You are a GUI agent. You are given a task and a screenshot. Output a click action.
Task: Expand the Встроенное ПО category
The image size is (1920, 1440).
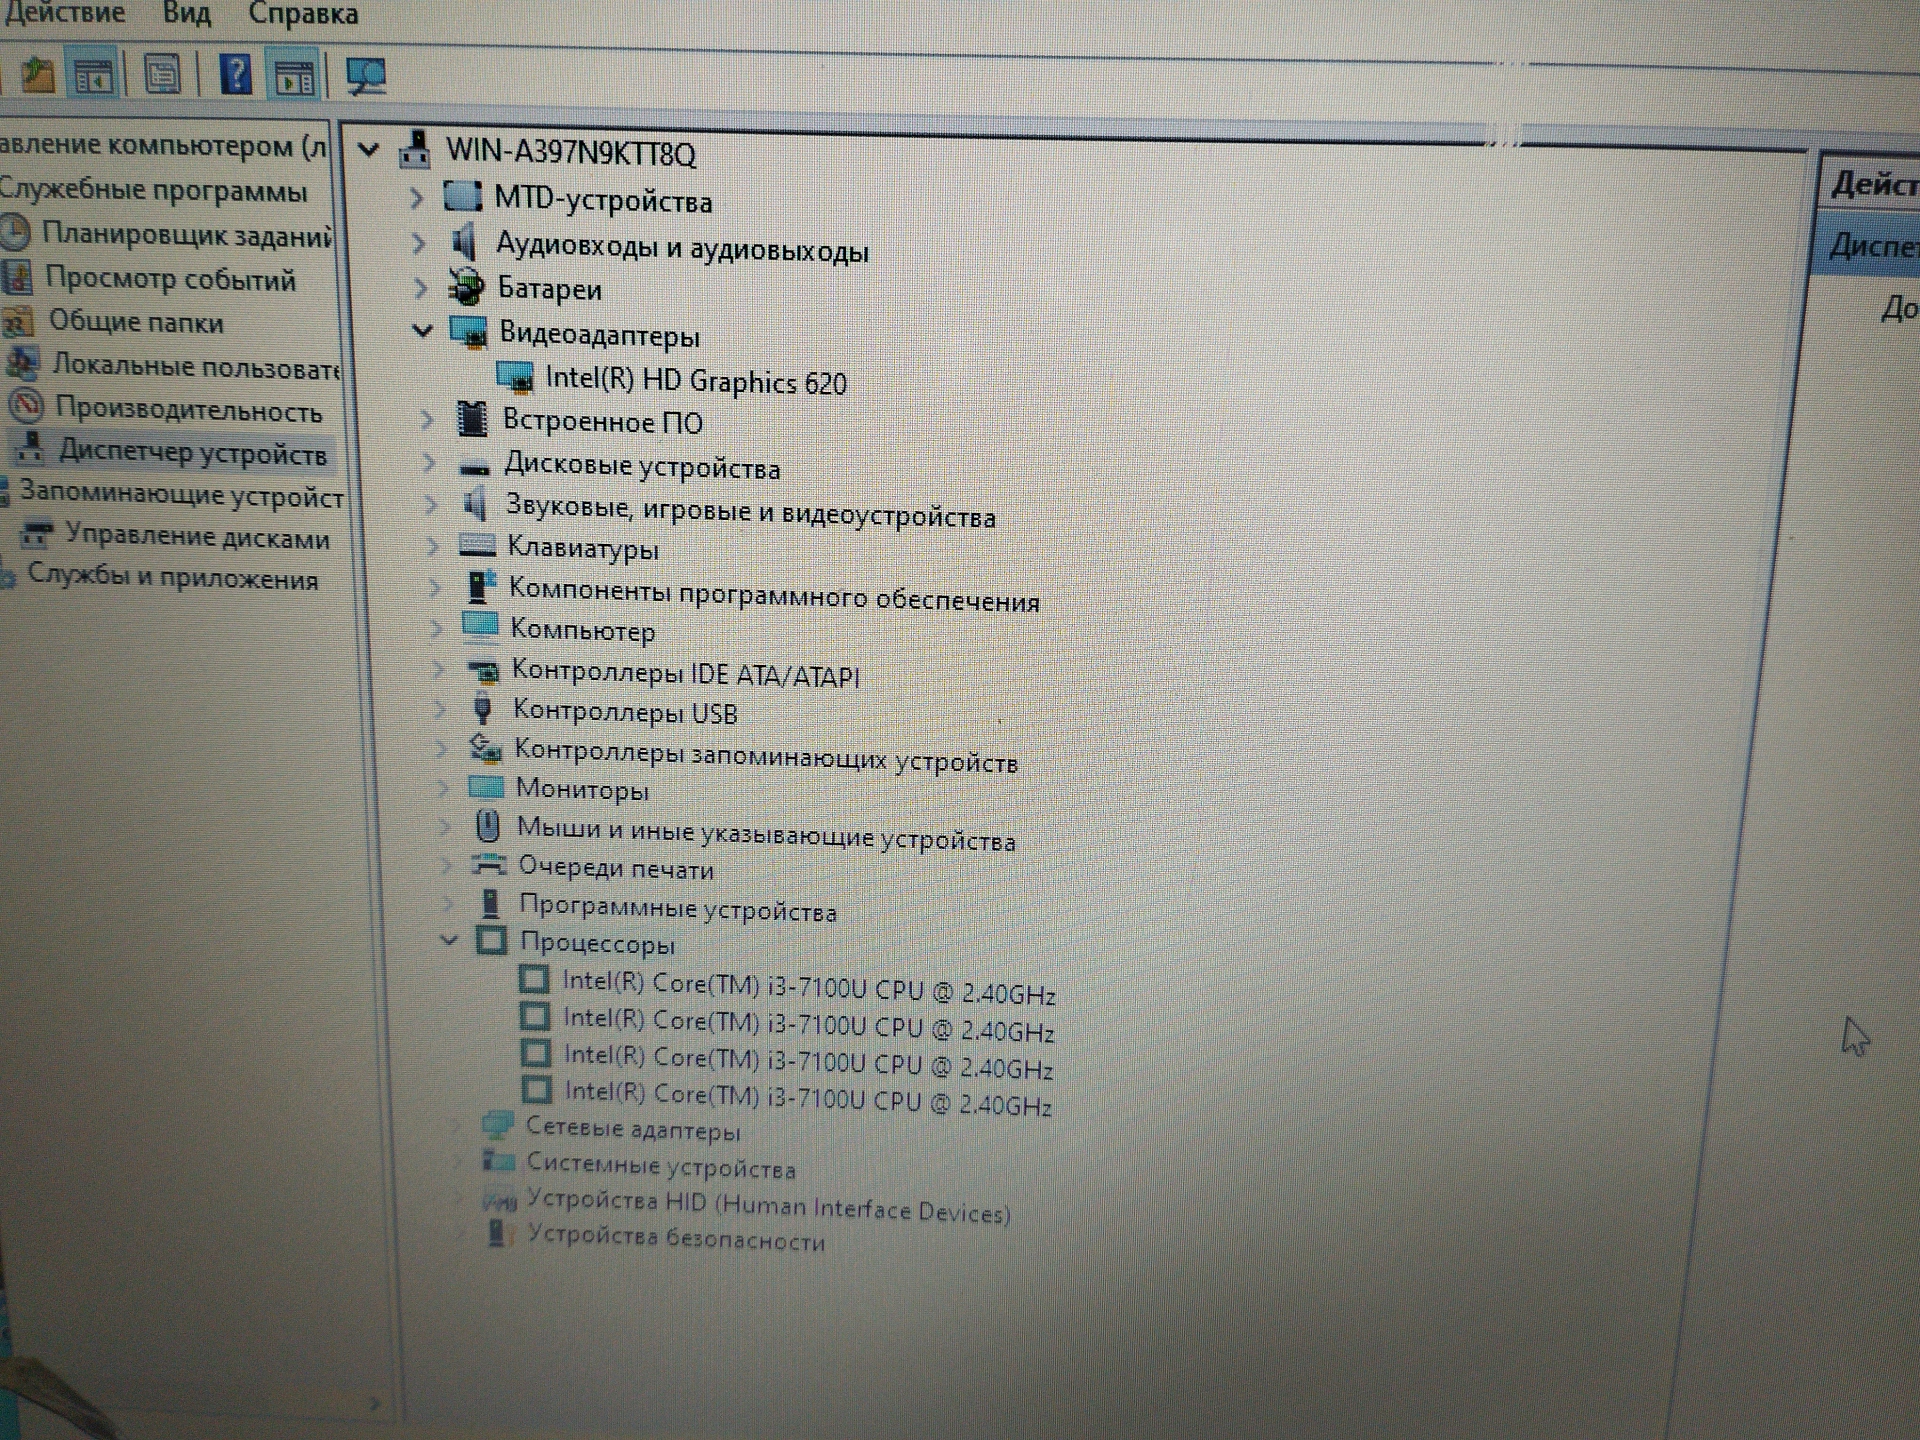pyautogui.click(x=427, y=419)
